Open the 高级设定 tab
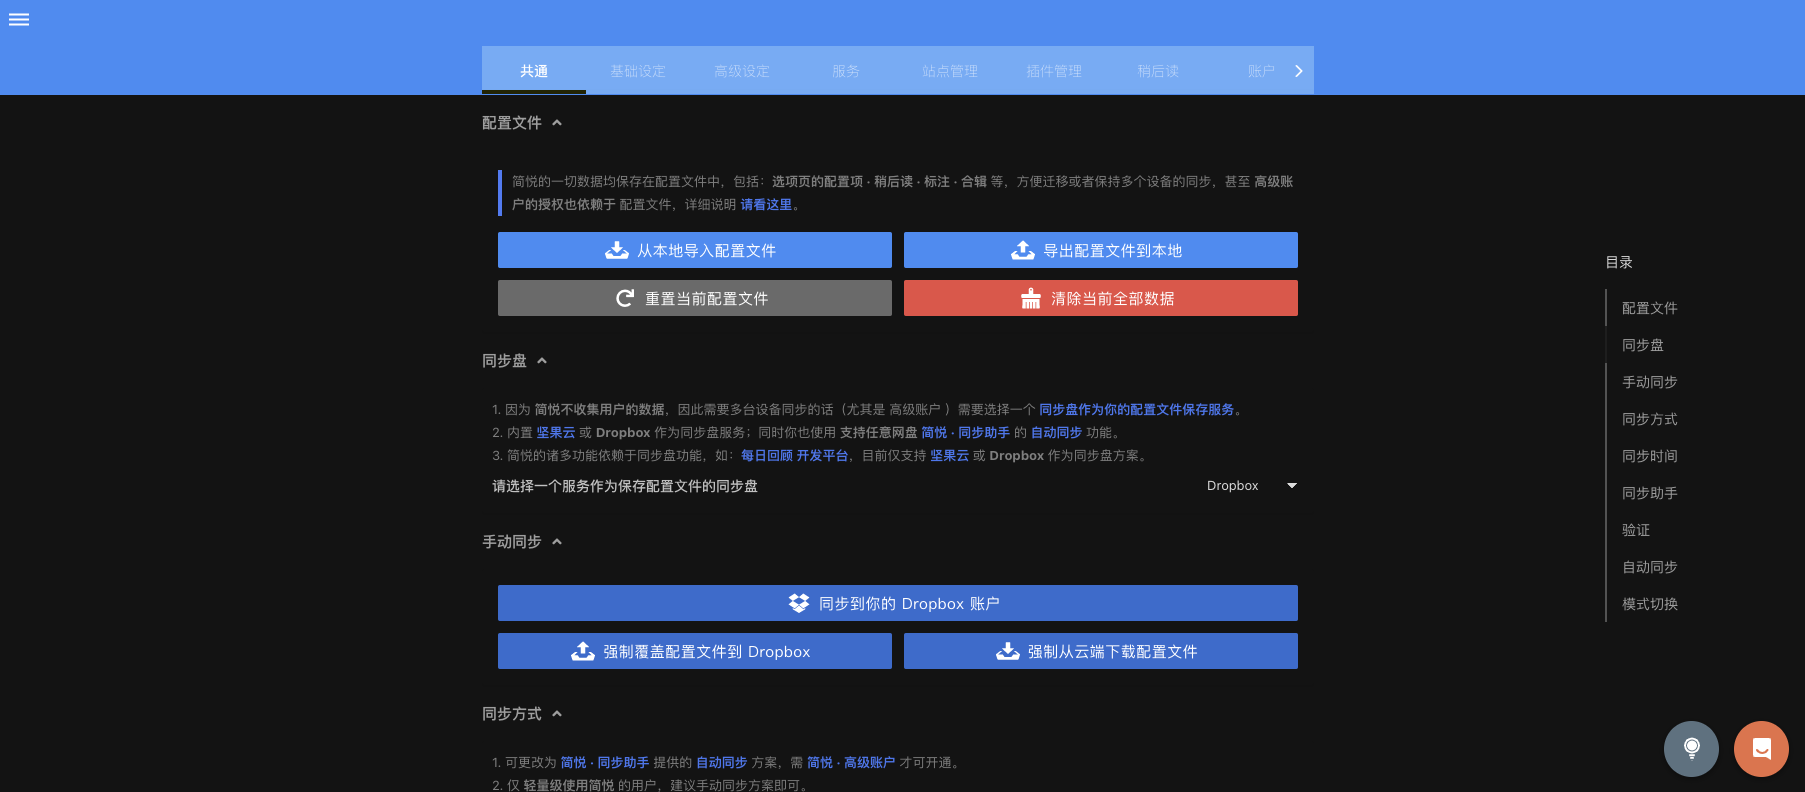The width and height of the screenshot is (1805, 792). tap(742, 71)
